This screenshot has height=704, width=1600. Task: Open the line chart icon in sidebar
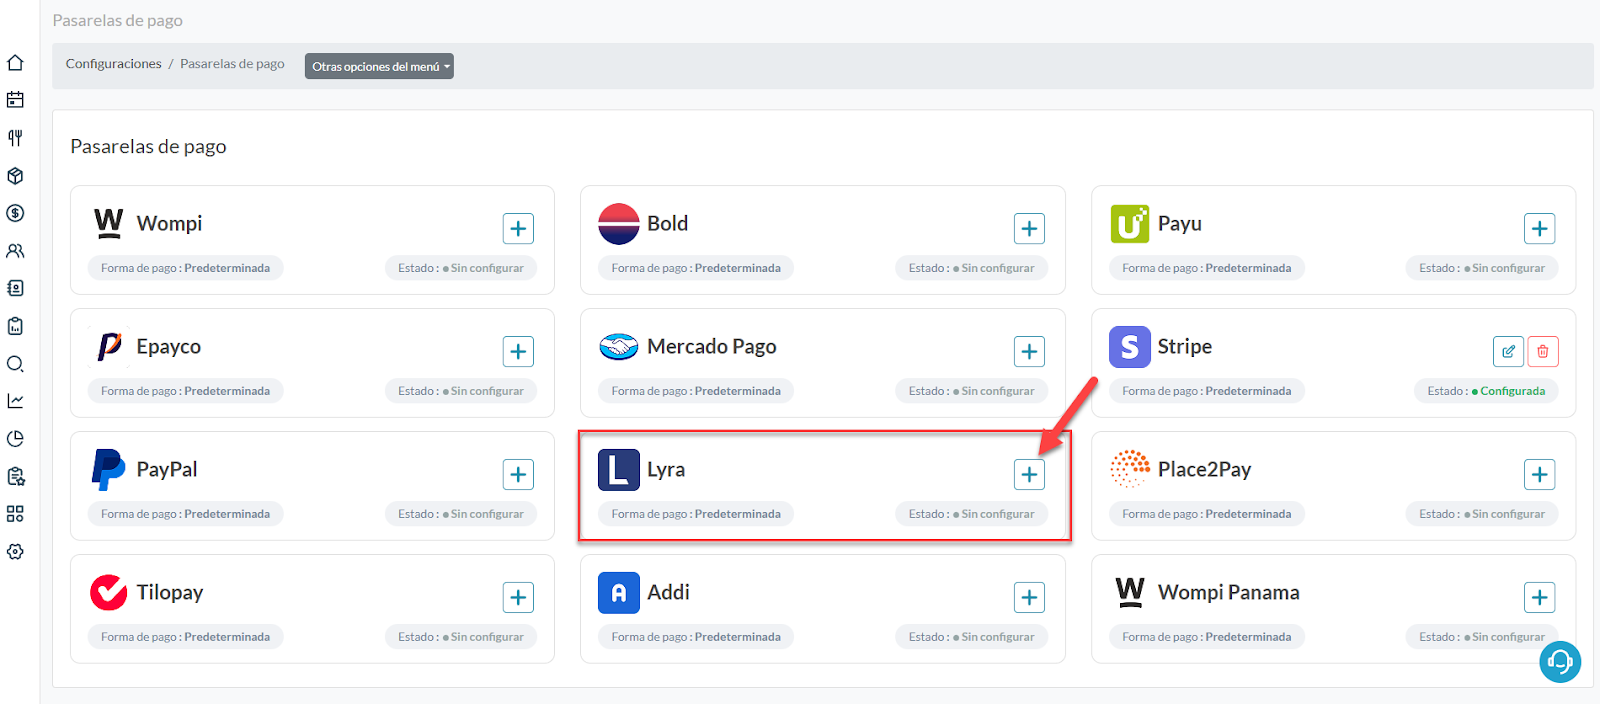(x=15, y=401)
